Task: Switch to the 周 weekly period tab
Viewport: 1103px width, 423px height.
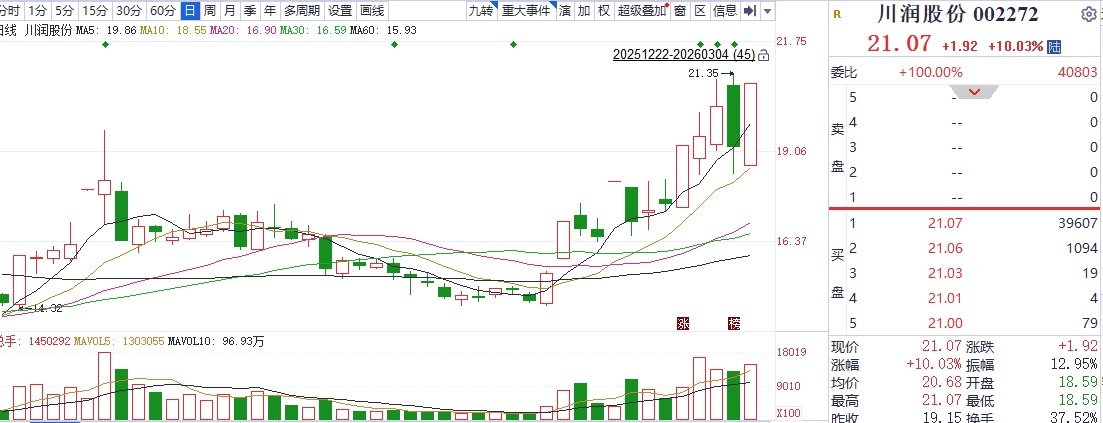Action: point(209,11)
